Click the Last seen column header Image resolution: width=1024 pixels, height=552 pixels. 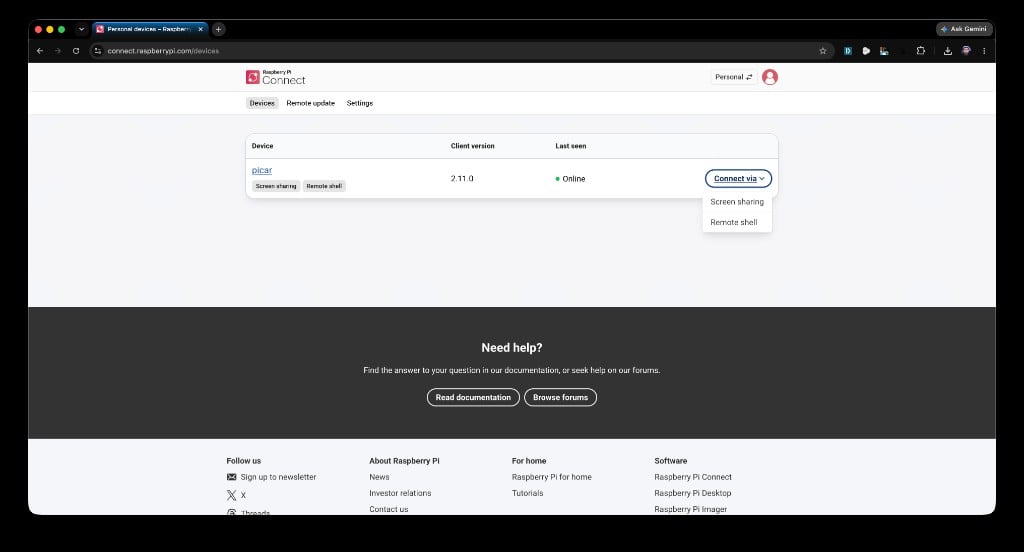(571, 146)
